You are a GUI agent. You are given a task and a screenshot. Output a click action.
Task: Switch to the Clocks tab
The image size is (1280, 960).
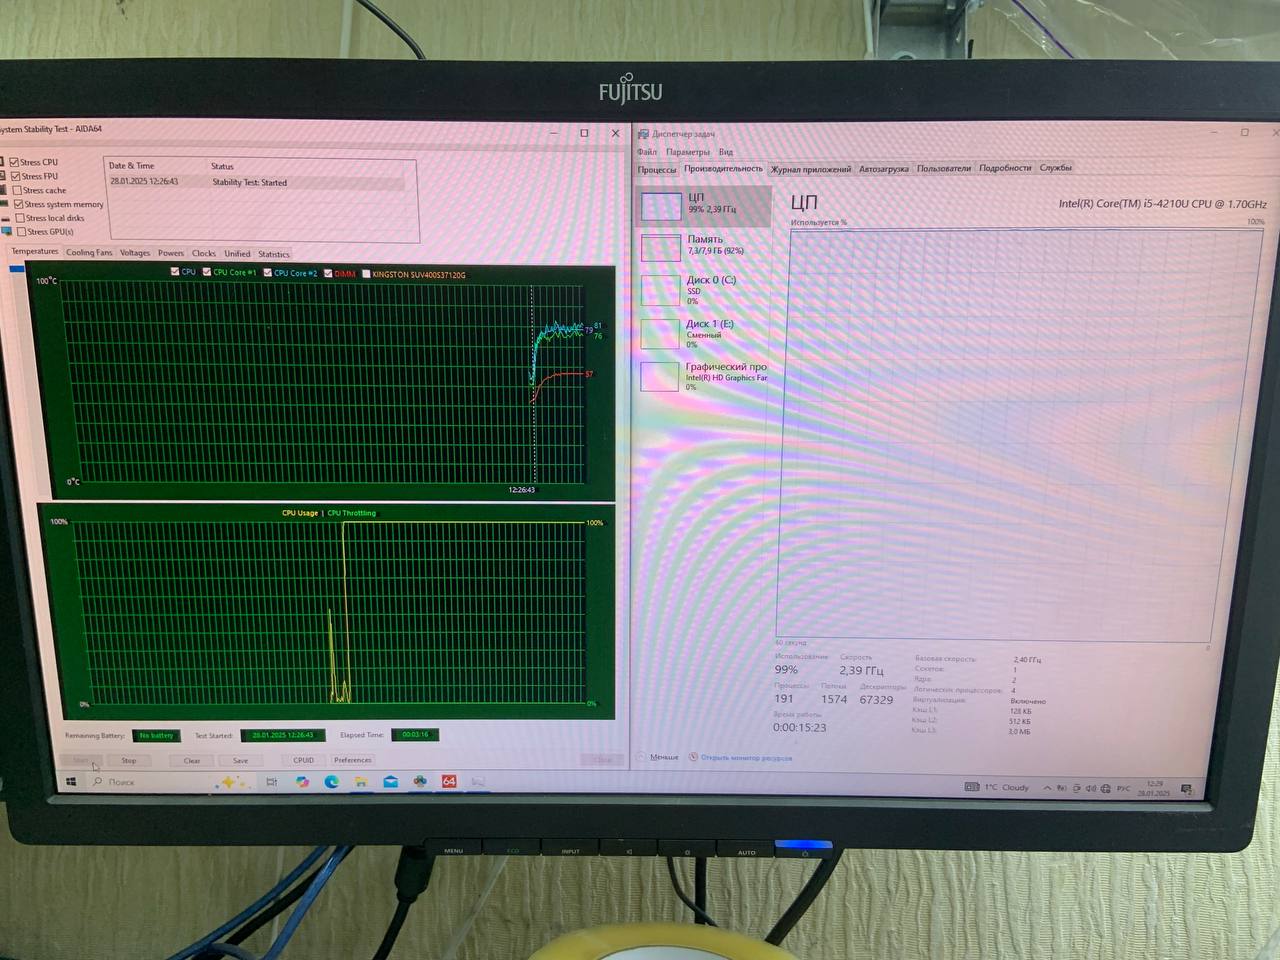tap(204, 253)
